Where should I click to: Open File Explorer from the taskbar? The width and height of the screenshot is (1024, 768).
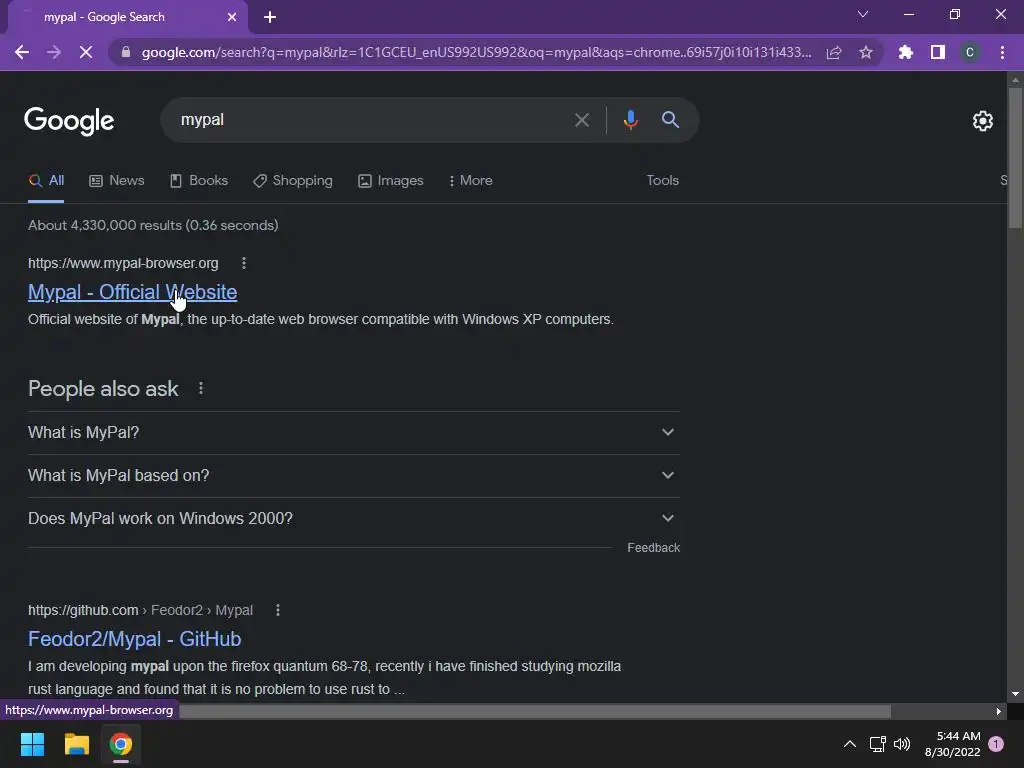[76, 744]
